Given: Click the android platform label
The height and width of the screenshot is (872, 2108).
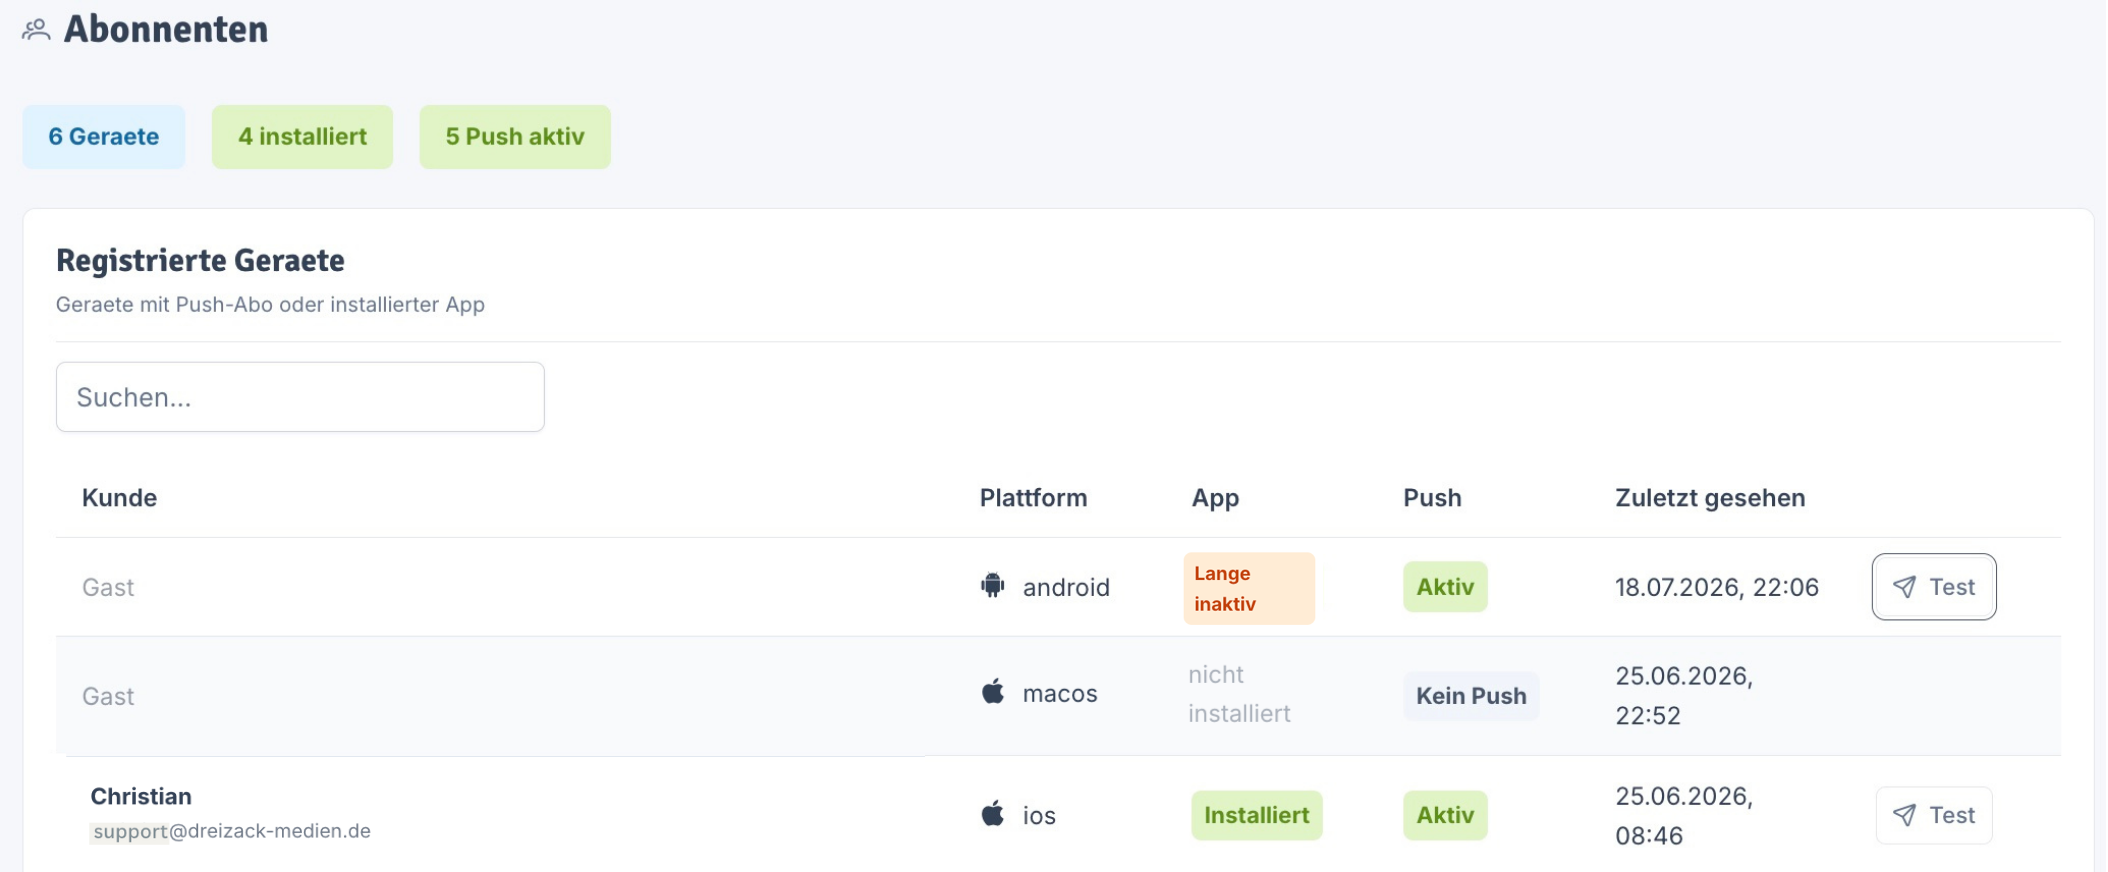Looking at the screenshot, I should click(x=1066, y=587).
